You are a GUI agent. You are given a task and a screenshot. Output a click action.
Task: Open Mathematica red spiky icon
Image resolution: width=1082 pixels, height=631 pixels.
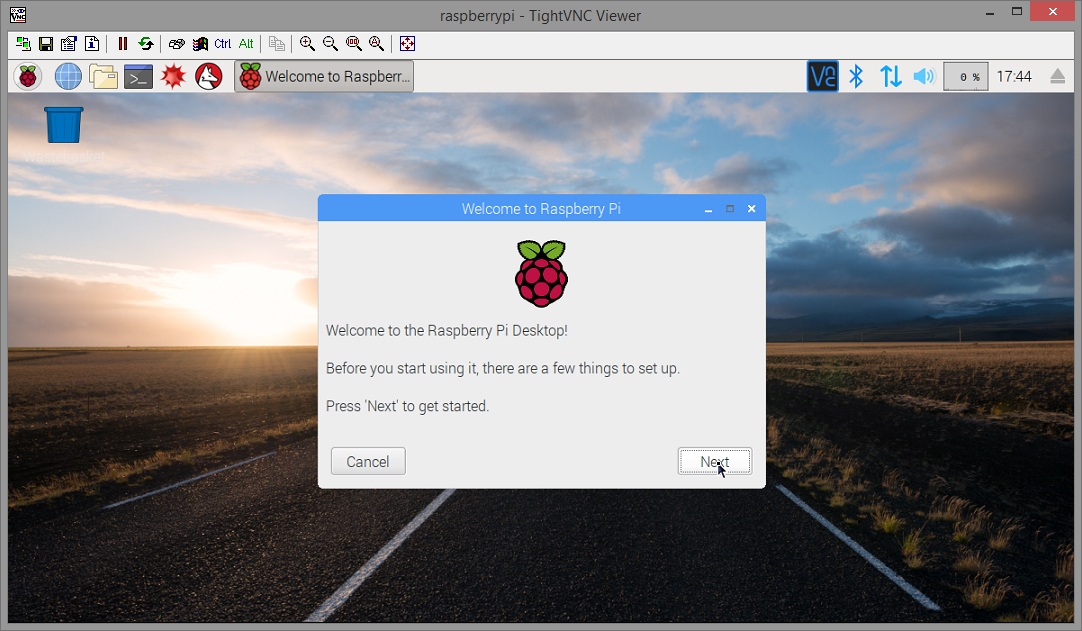tap(173, 77)
